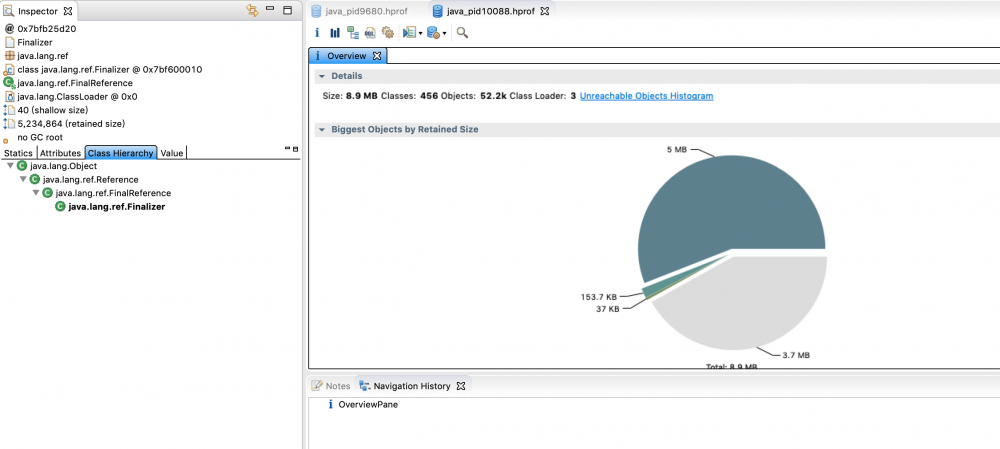The image size is (1000, 449).
Task: Close the Inspector view tab
Action: click(68, 11)
